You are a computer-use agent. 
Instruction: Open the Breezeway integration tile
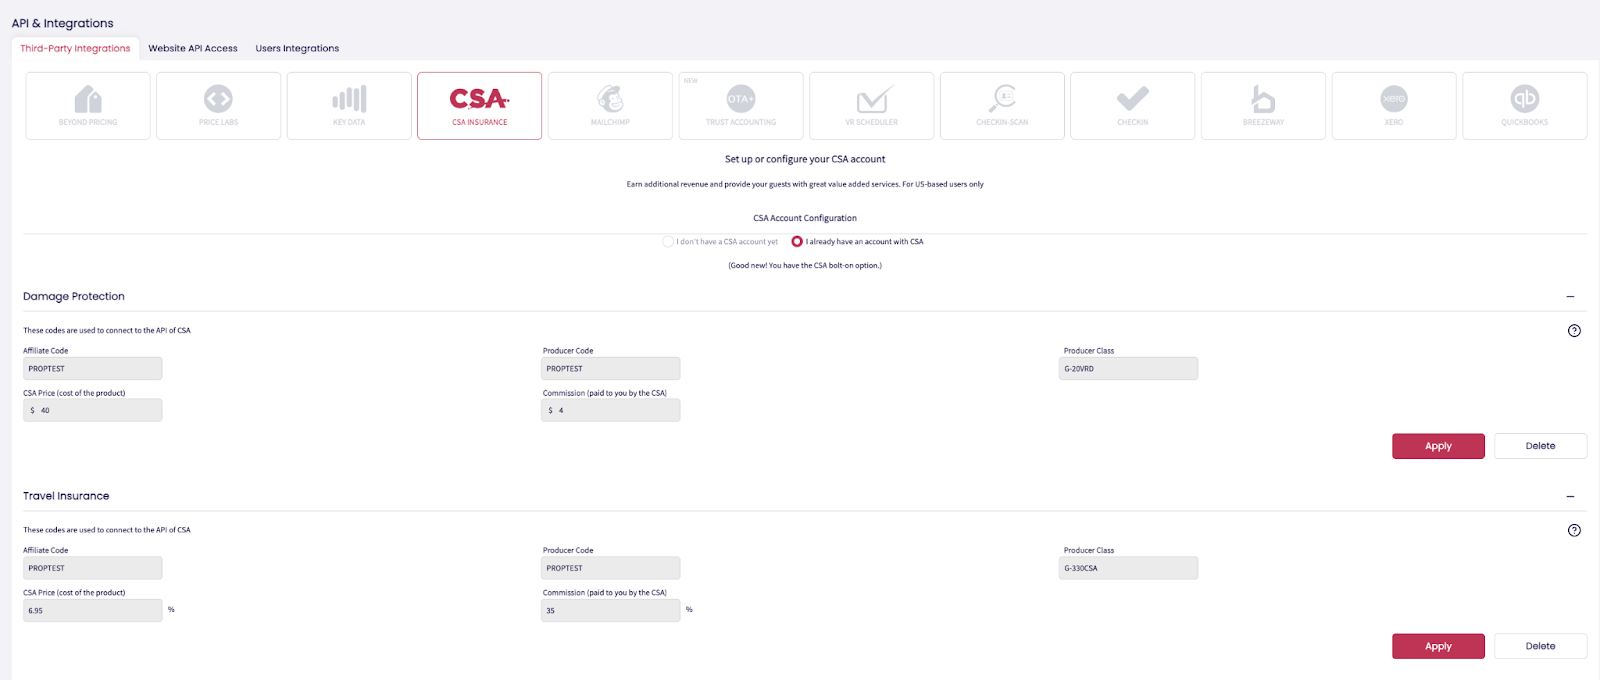(1263, 105)
